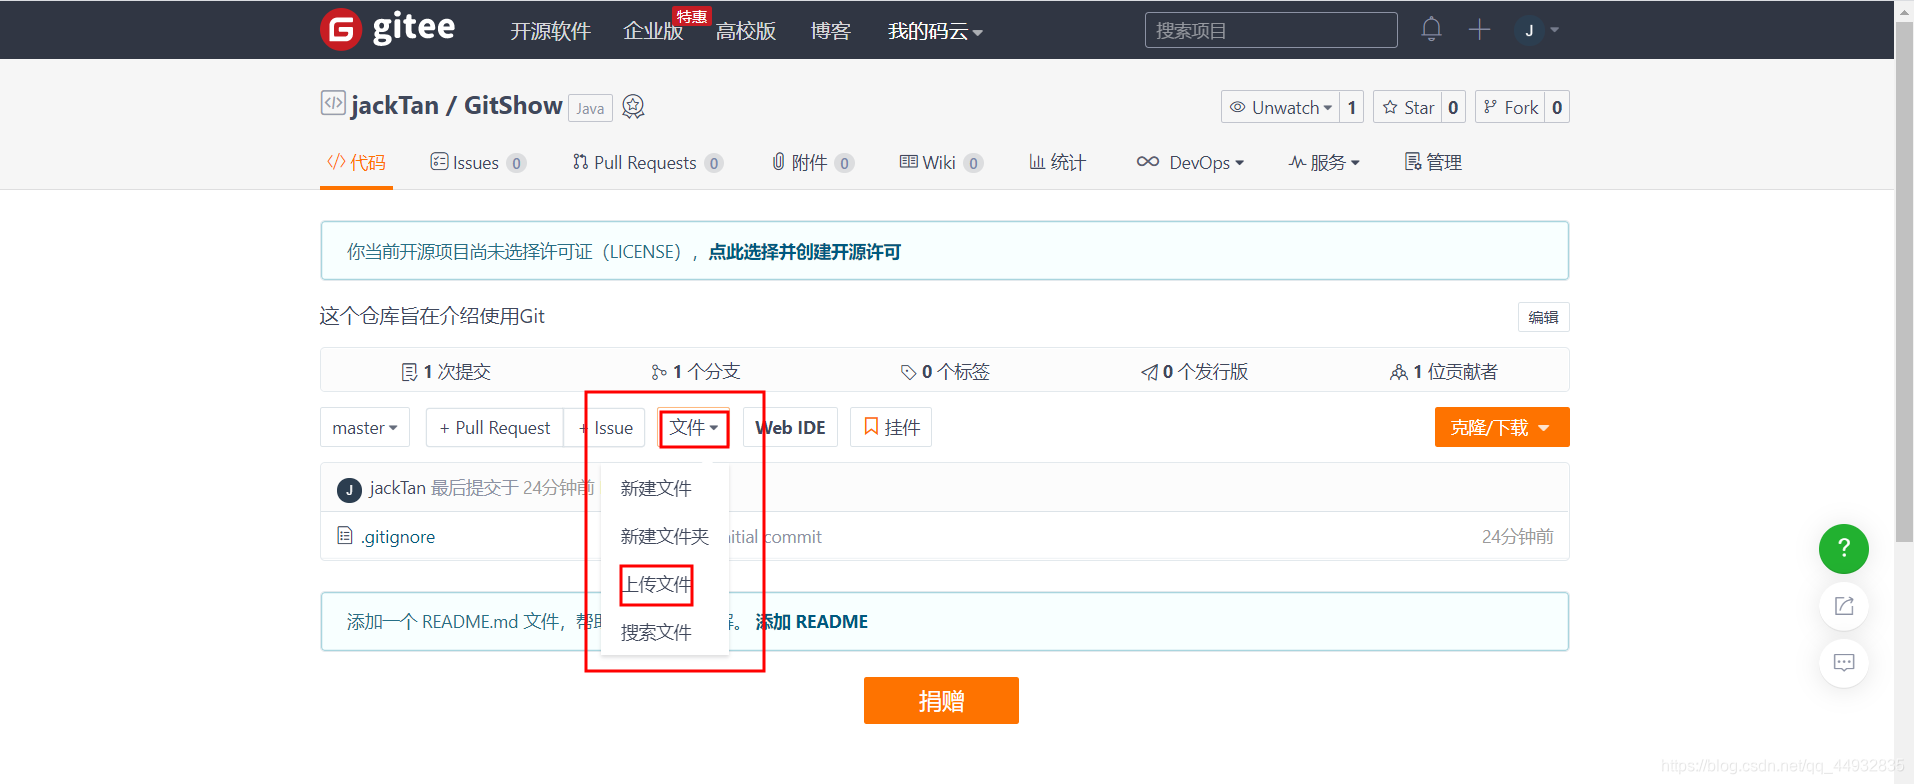Click the Java language tag

tap(590, 108)
